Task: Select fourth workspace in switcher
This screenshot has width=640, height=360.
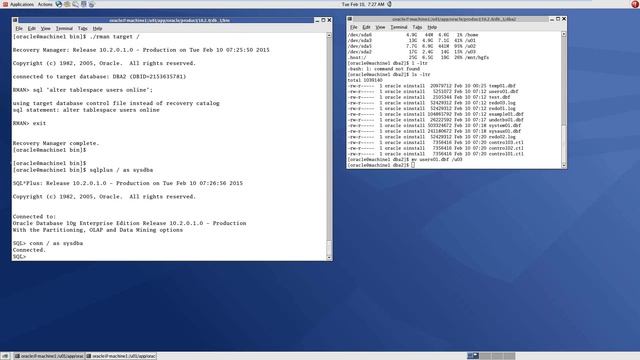Action: click(509, 356)
